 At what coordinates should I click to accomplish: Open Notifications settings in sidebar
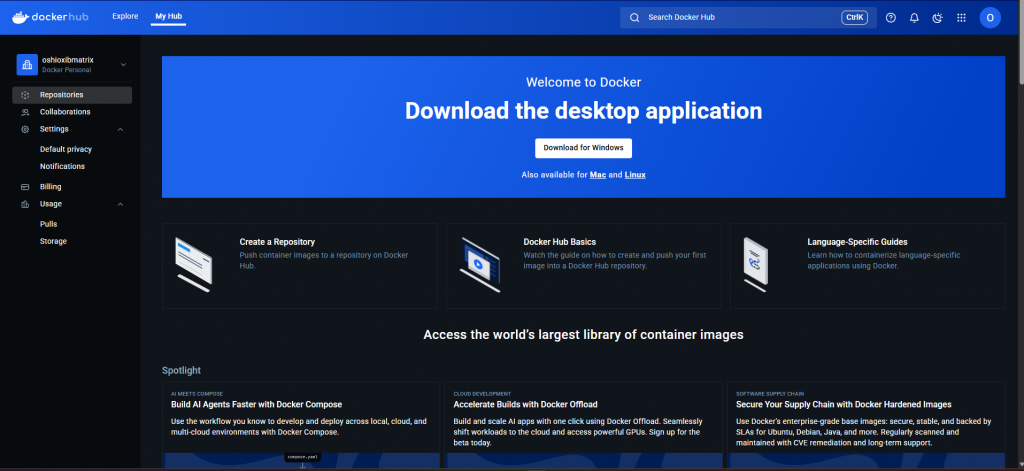point(63,167)
